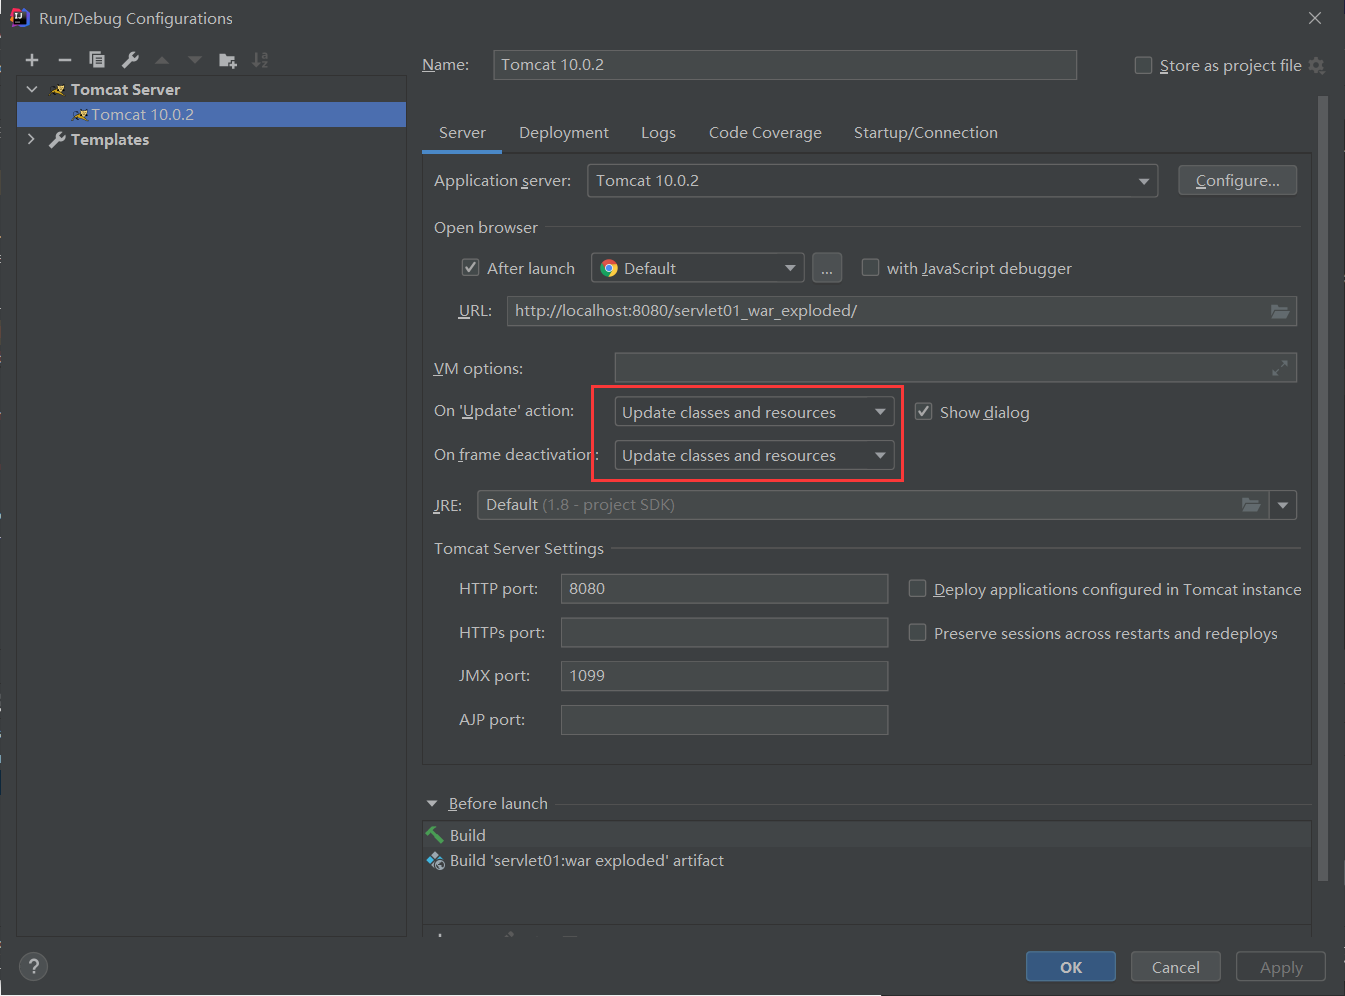Open project file storage settings gear
This screenshot has width=1345, height=996.
point(1317,65)
